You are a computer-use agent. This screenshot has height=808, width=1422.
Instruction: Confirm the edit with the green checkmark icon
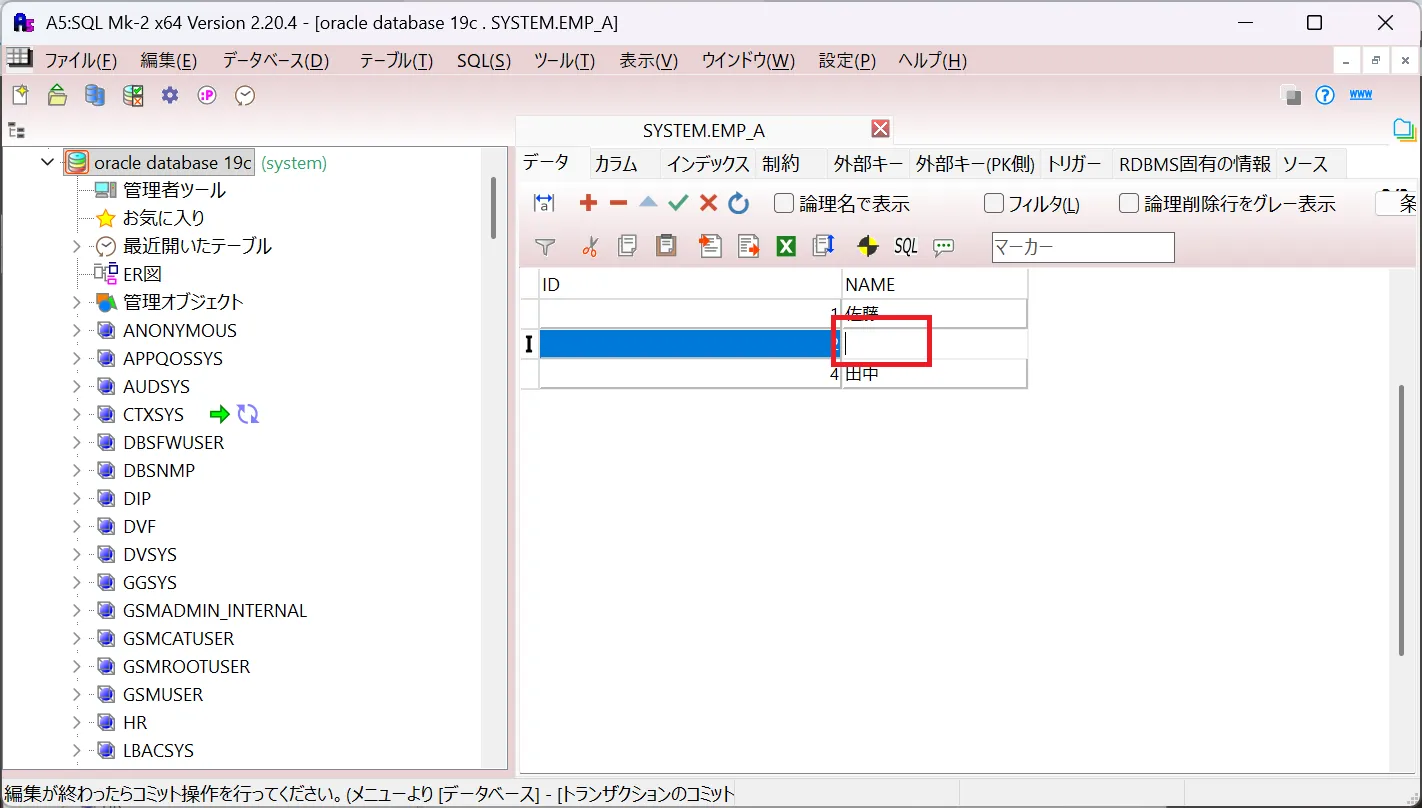coord(678,203)
